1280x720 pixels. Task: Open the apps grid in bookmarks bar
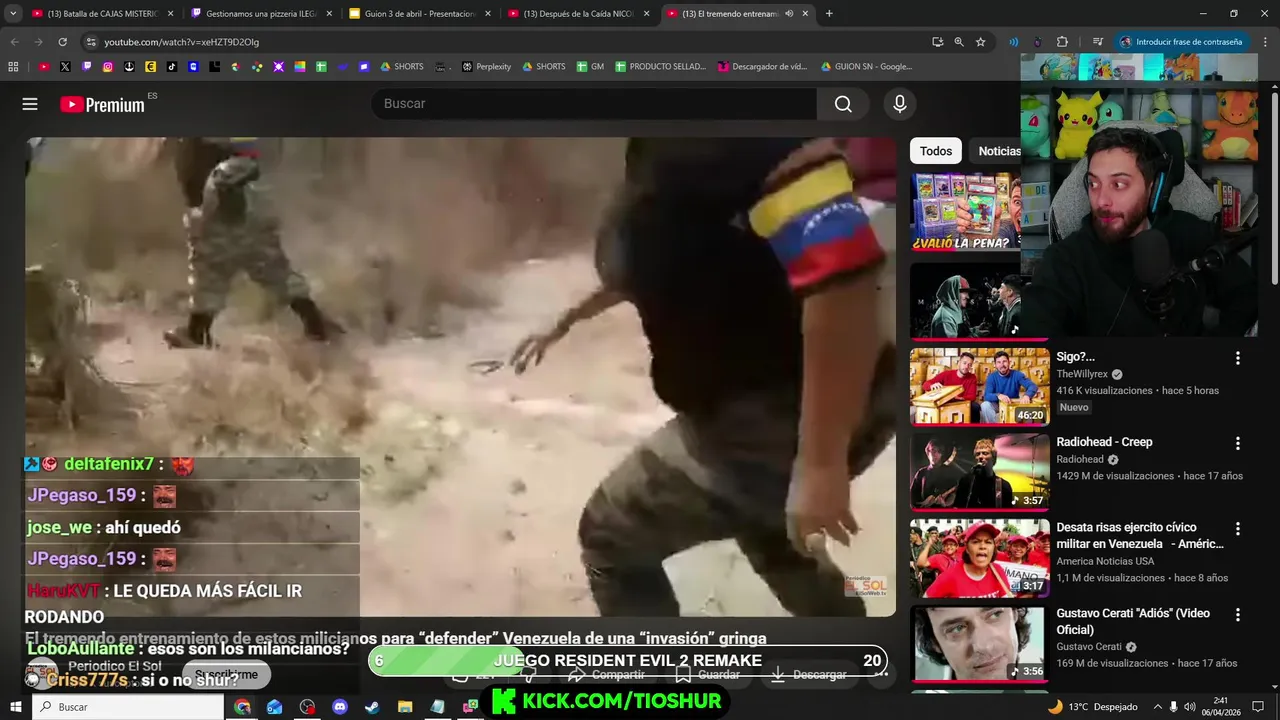[x=13, y=67]
